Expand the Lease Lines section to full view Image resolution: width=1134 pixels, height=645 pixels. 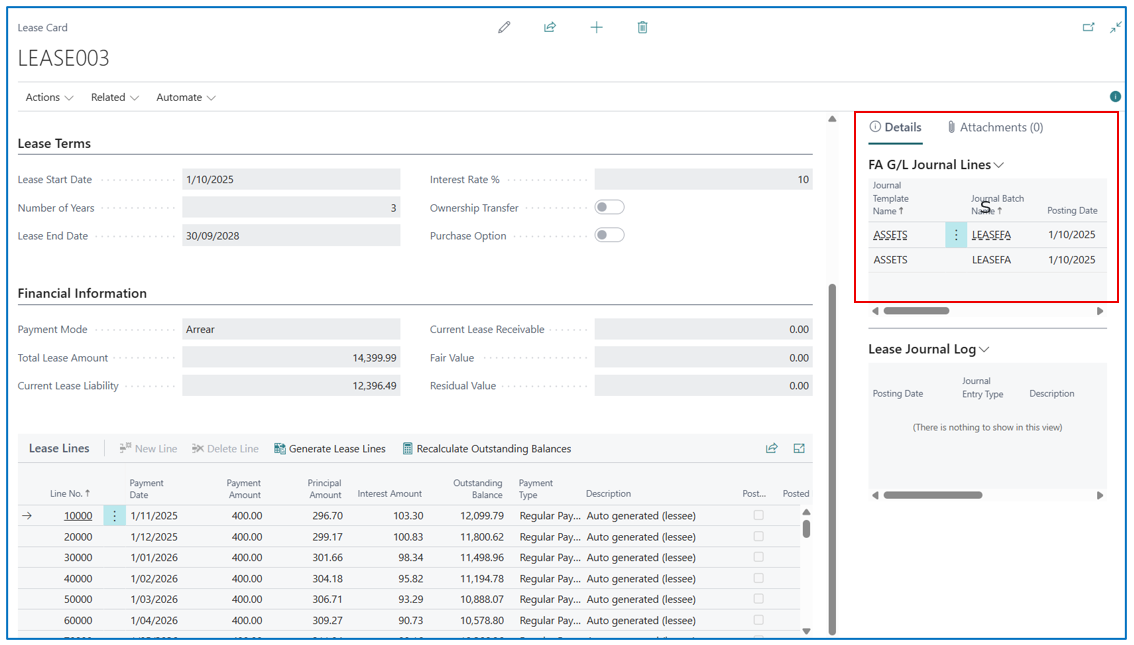799,449
